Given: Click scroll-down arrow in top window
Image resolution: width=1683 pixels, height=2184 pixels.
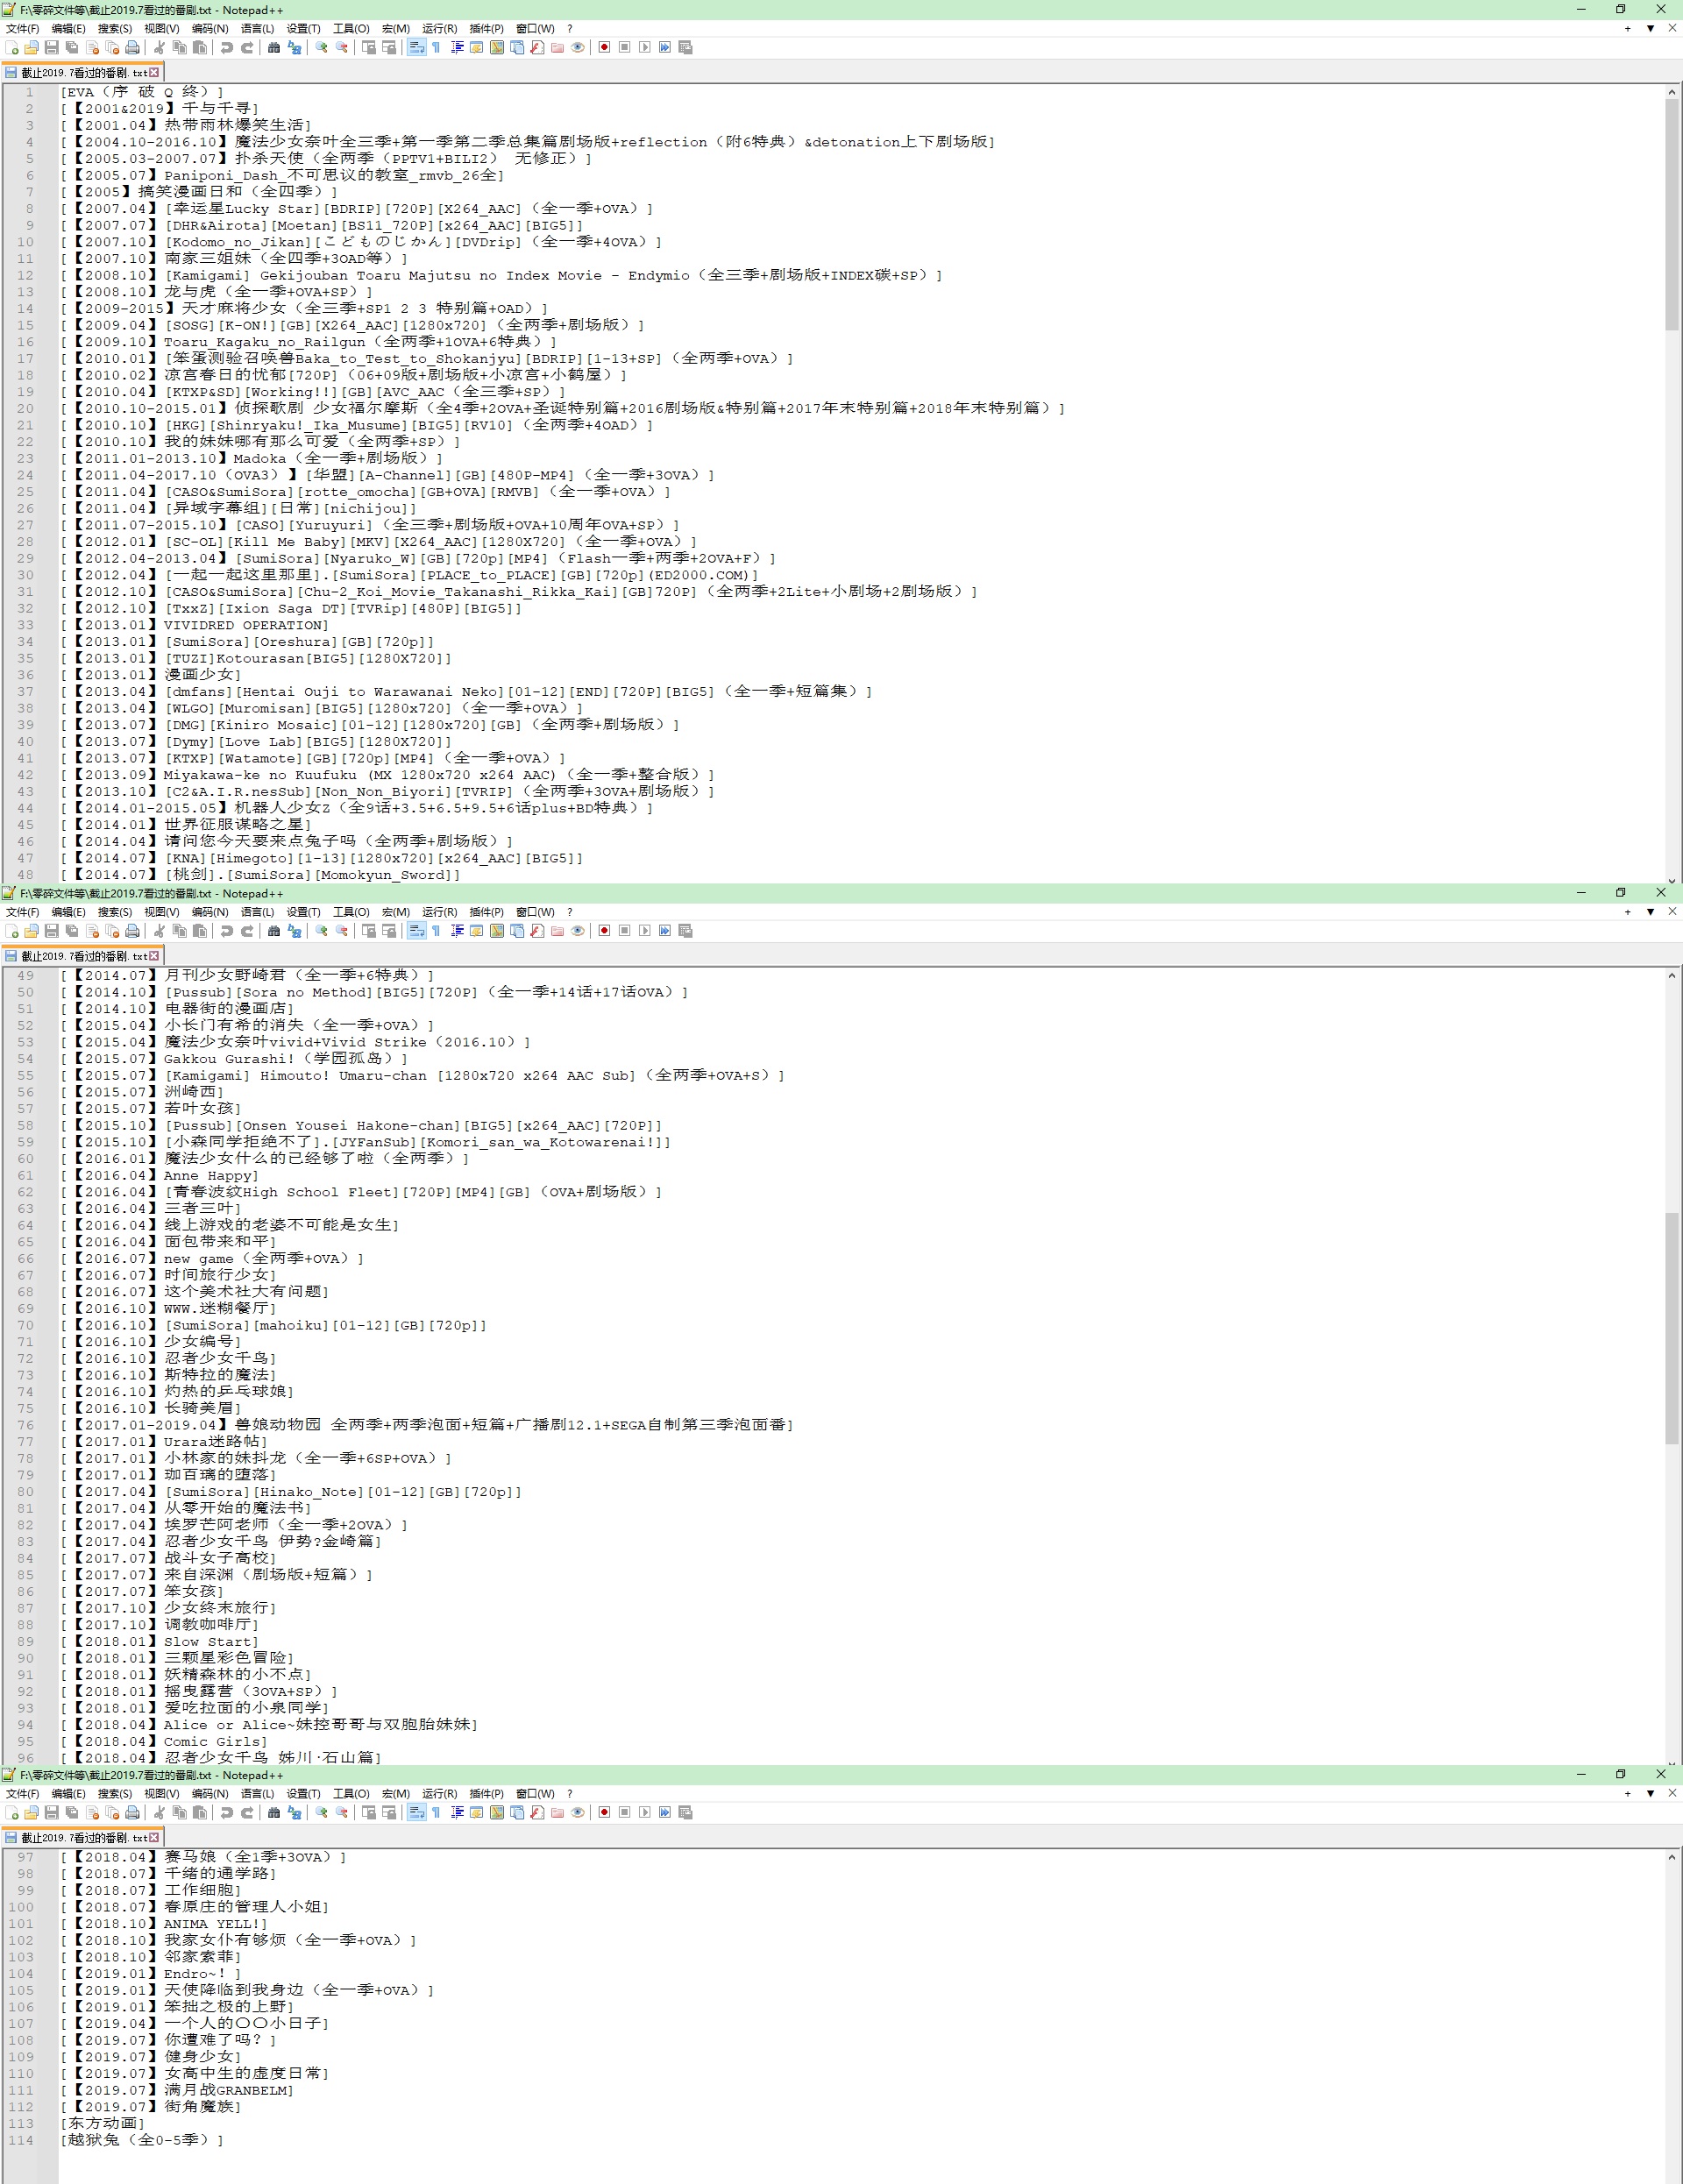Looking at the screenshot, I should [x=1671, y=880].
